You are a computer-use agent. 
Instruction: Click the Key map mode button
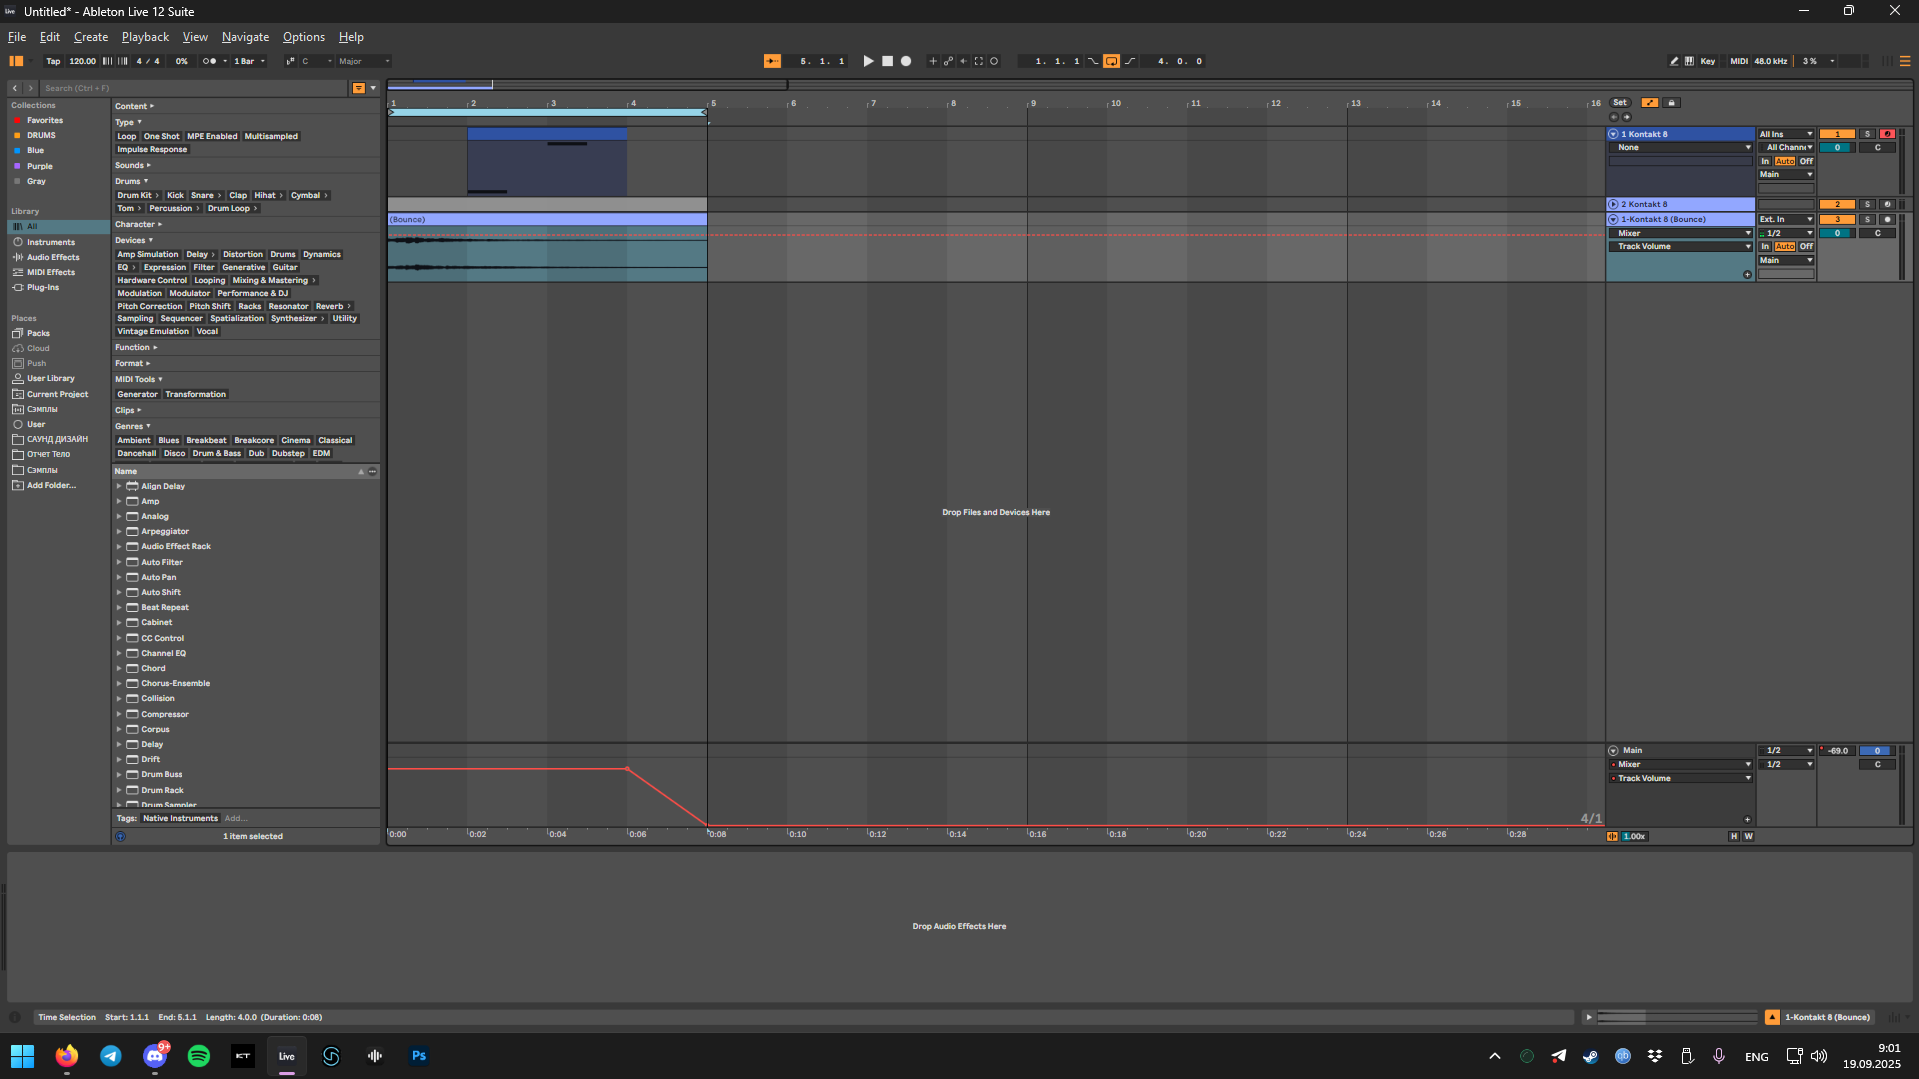tap(1708, 61)
